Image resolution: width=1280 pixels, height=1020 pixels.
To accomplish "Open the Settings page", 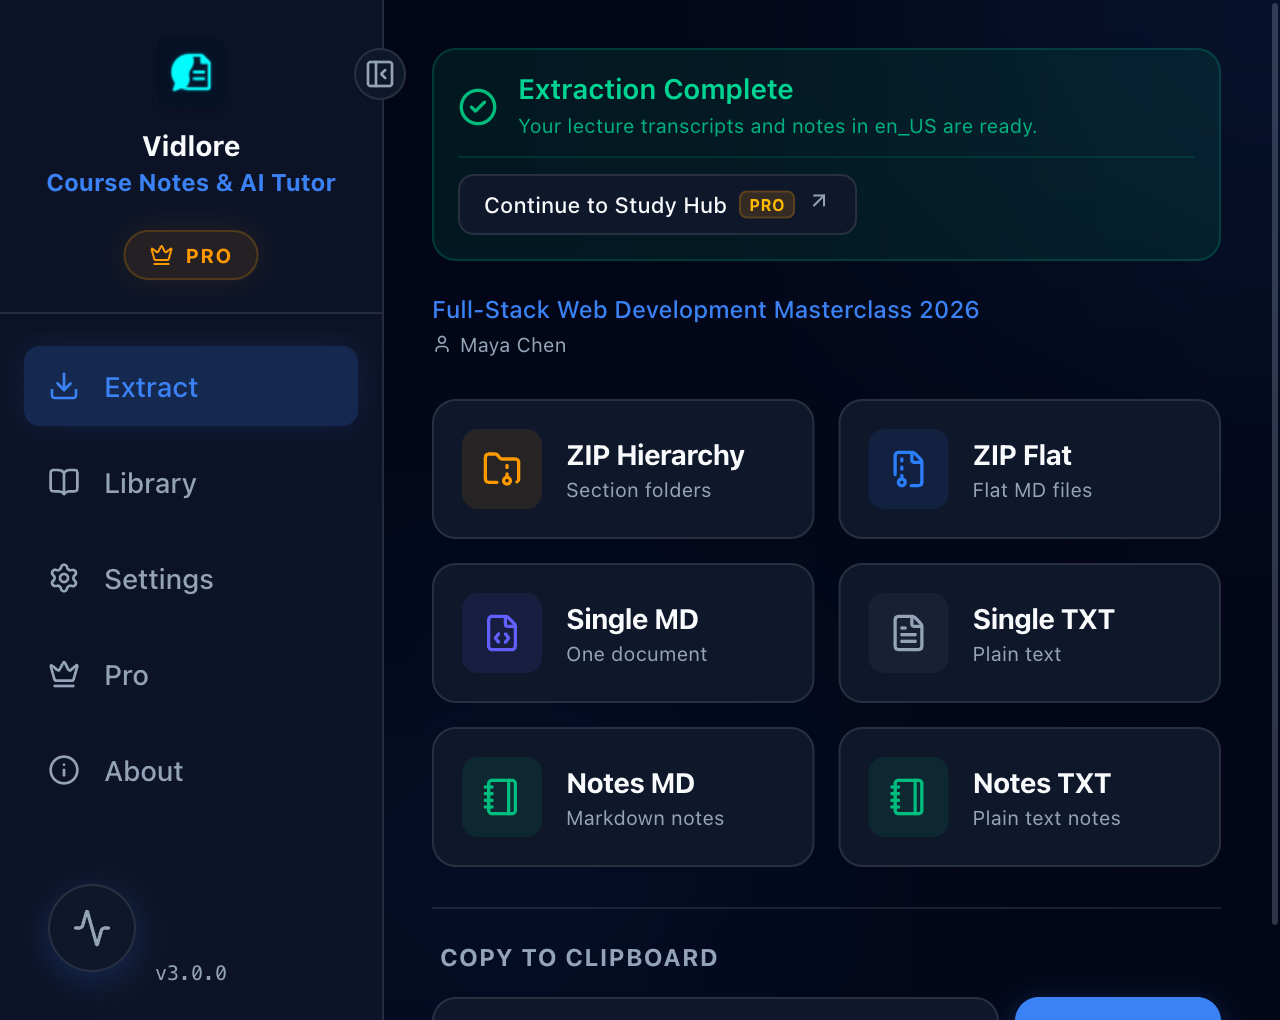I will tap(191, 578).
